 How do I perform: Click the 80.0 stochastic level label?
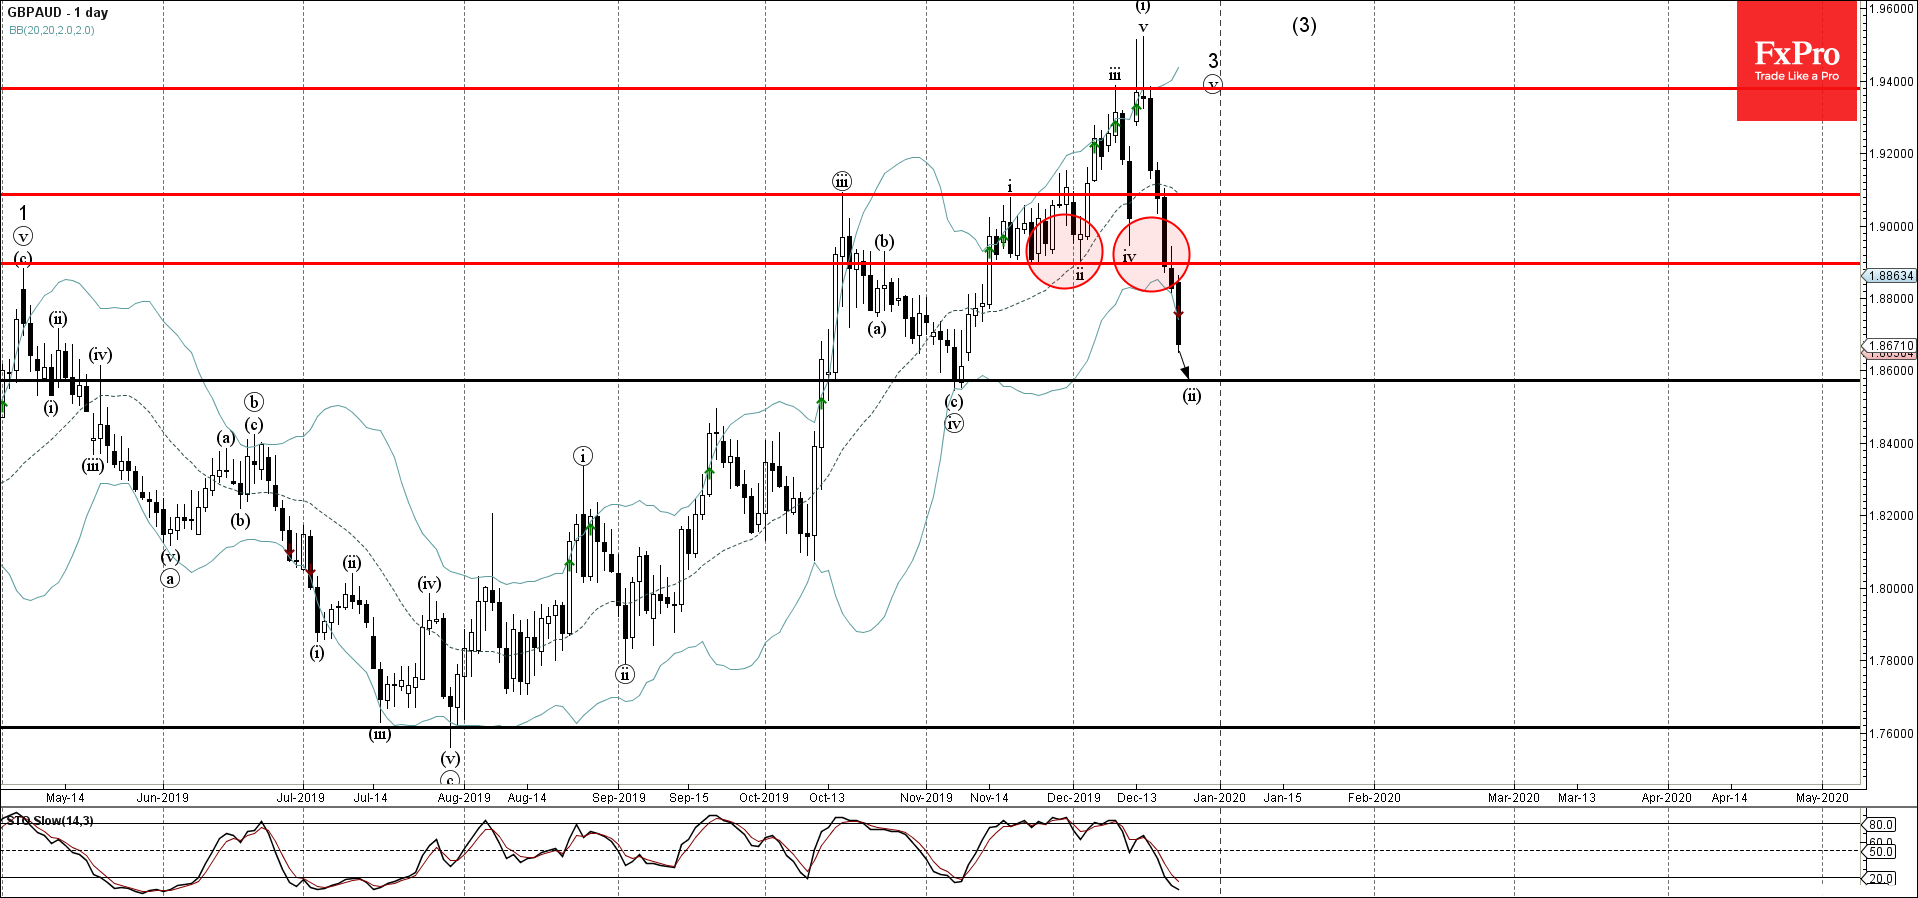point(1881,825)
